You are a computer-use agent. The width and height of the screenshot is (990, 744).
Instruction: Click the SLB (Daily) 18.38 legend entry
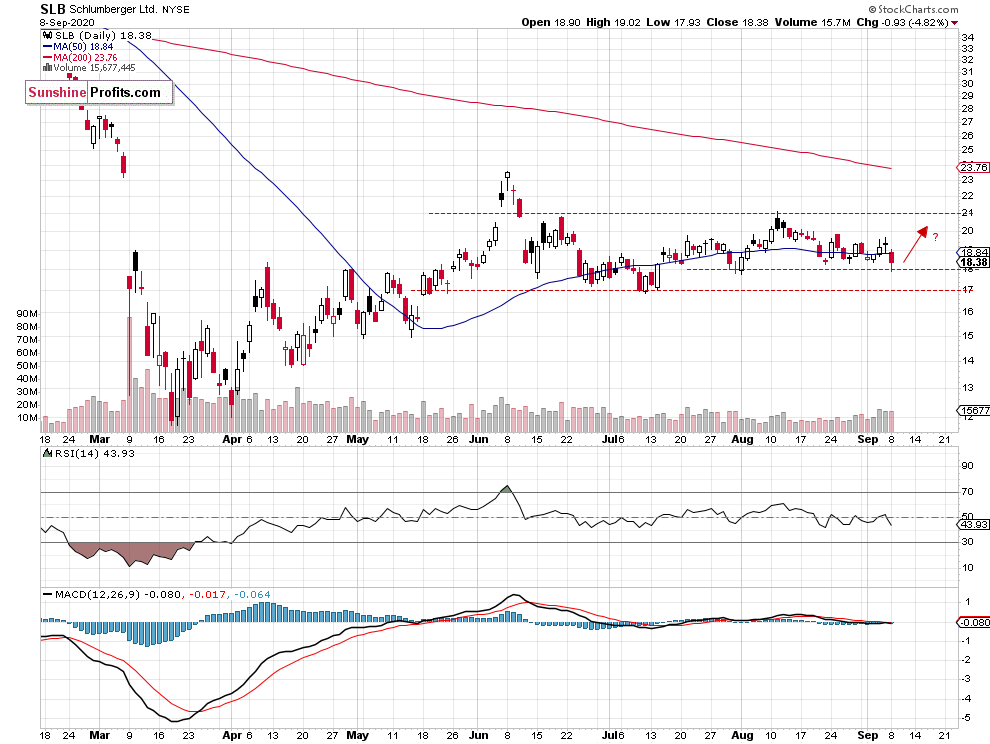pyautogui.click(x=103, y=36)
